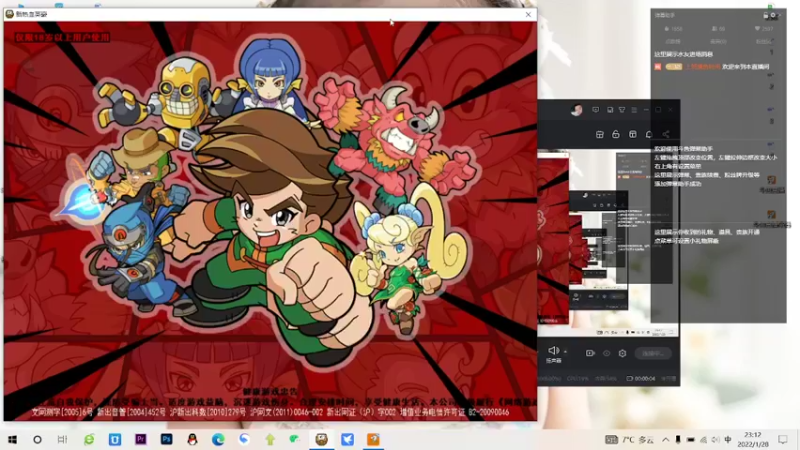
Task: Click lock icon atop danmaku assistant panel
Action: (766, 15)
